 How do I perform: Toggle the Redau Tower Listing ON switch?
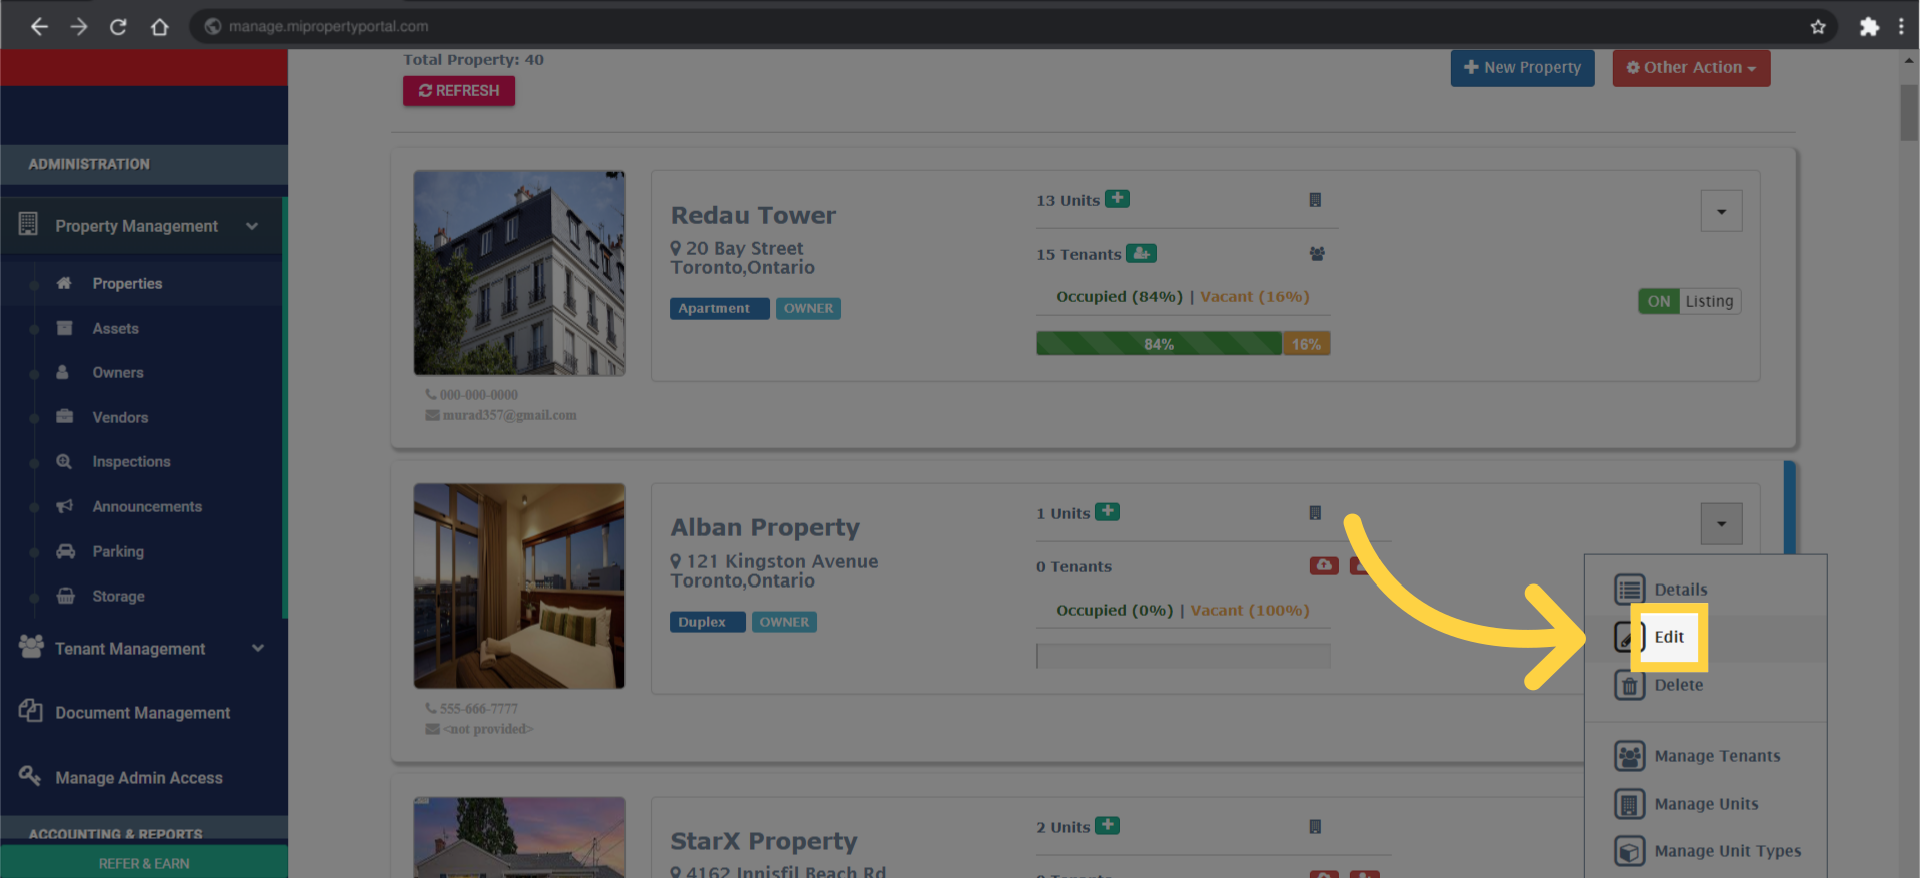click(1689, 301)
